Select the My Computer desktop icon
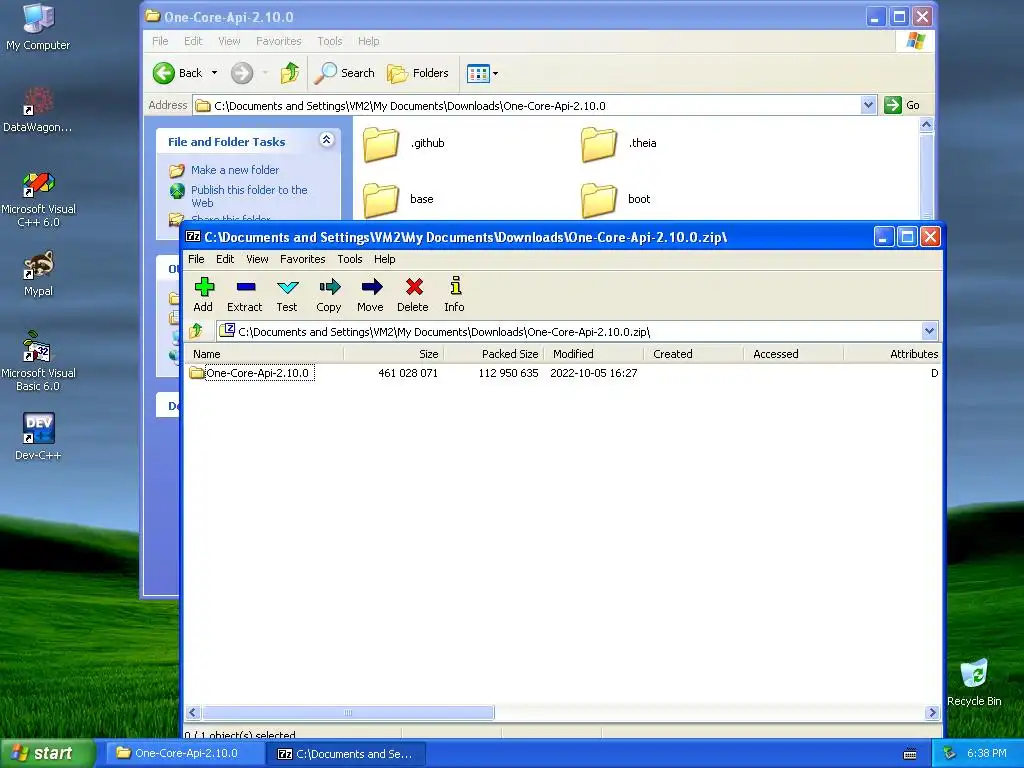Screen dimensions: 1024x768 pos(38,26)
